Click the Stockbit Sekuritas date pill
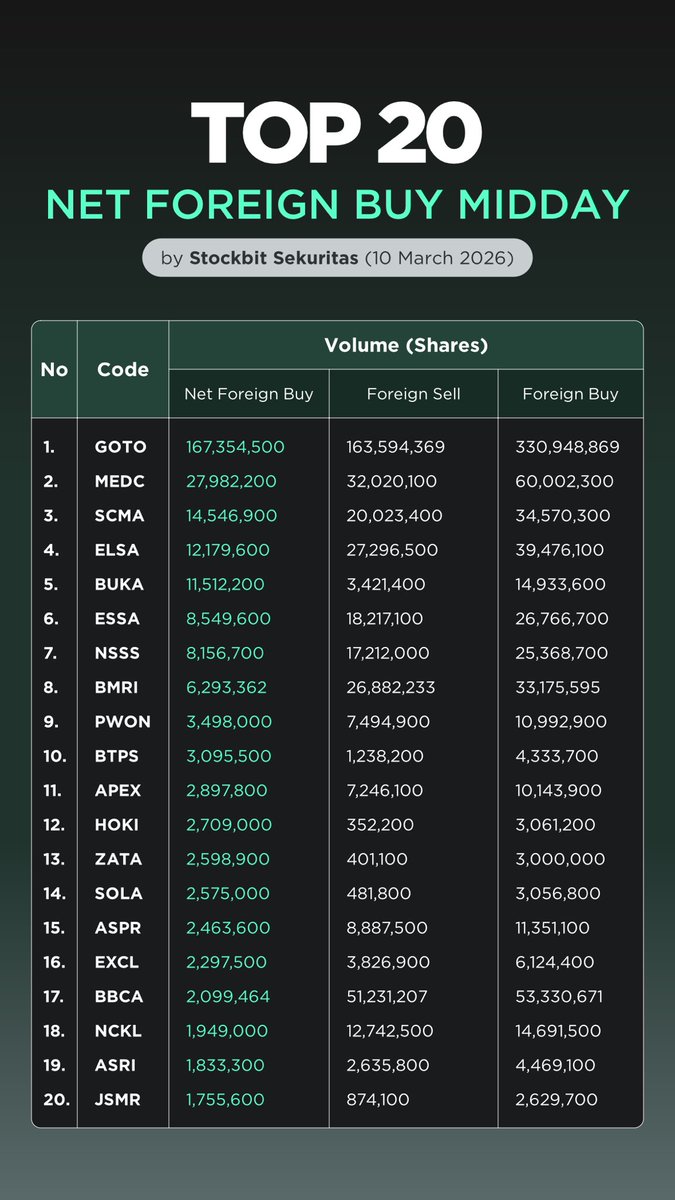Image resolution: width=675 pixels, height=1200 pixels. click(x=337, y=258)
